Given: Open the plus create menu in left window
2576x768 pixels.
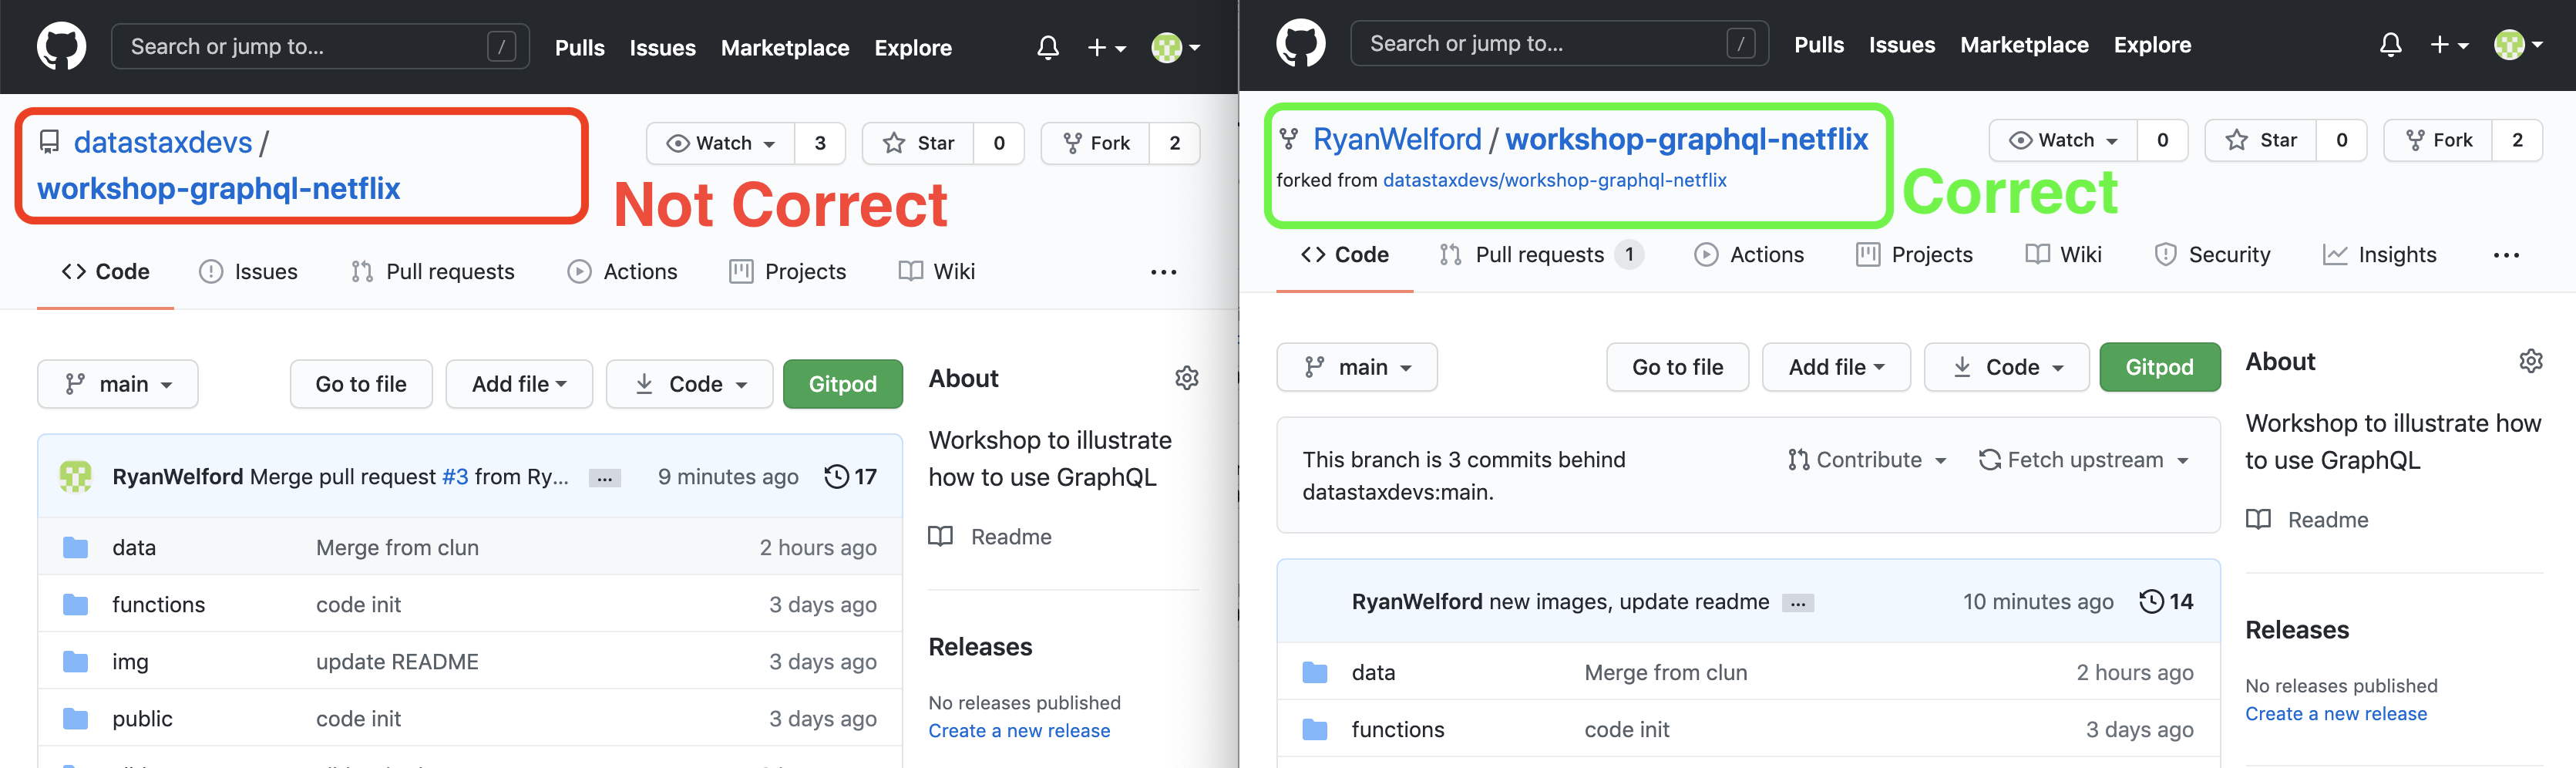Looking at the screenshot, I should tap(1107, 47).
